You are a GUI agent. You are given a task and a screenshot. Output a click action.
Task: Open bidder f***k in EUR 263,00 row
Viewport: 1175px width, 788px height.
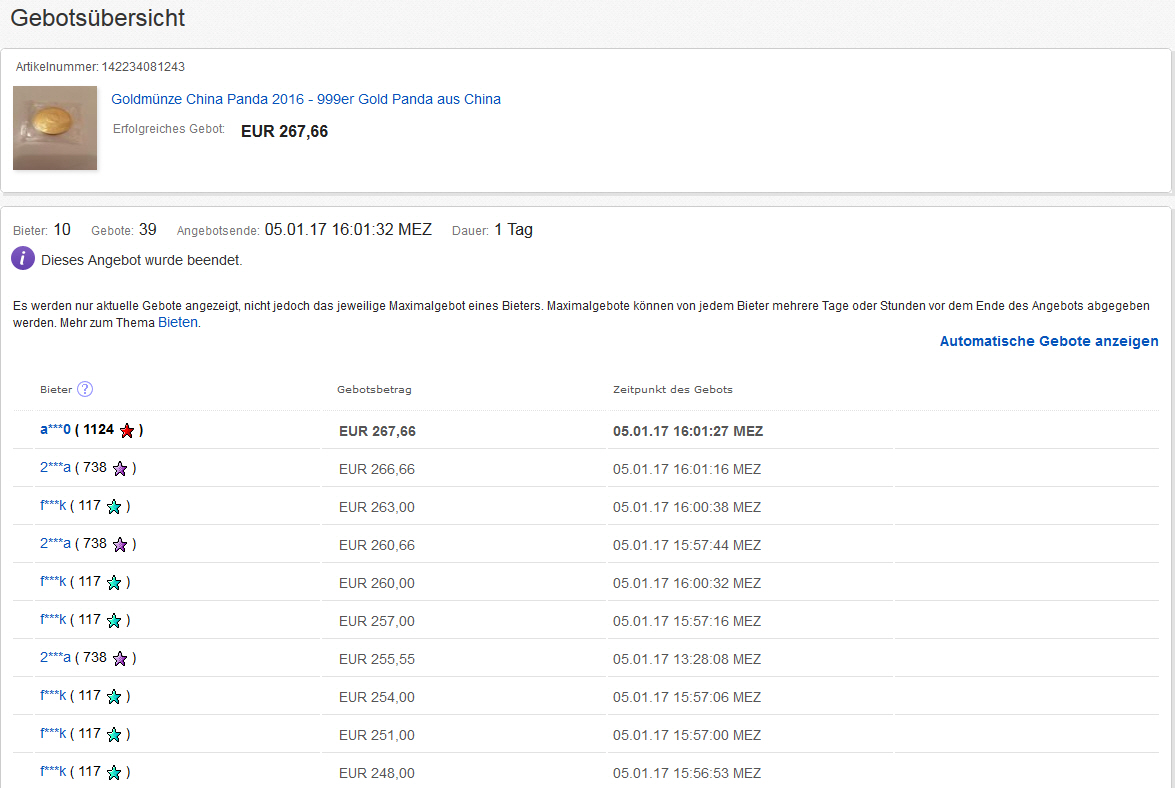53,506
